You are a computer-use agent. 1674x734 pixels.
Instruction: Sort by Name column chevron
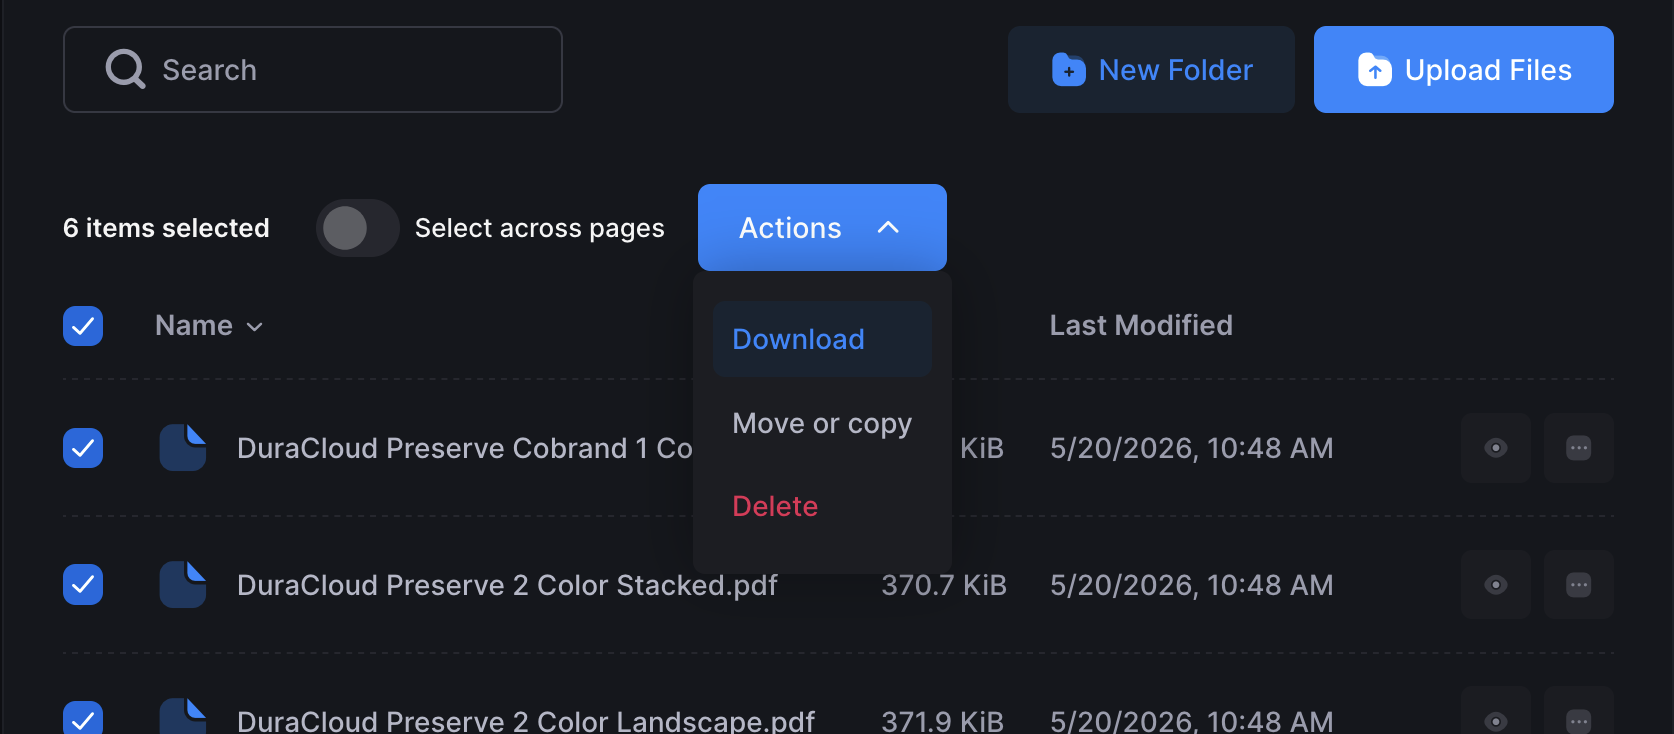(x=255, y=327)
